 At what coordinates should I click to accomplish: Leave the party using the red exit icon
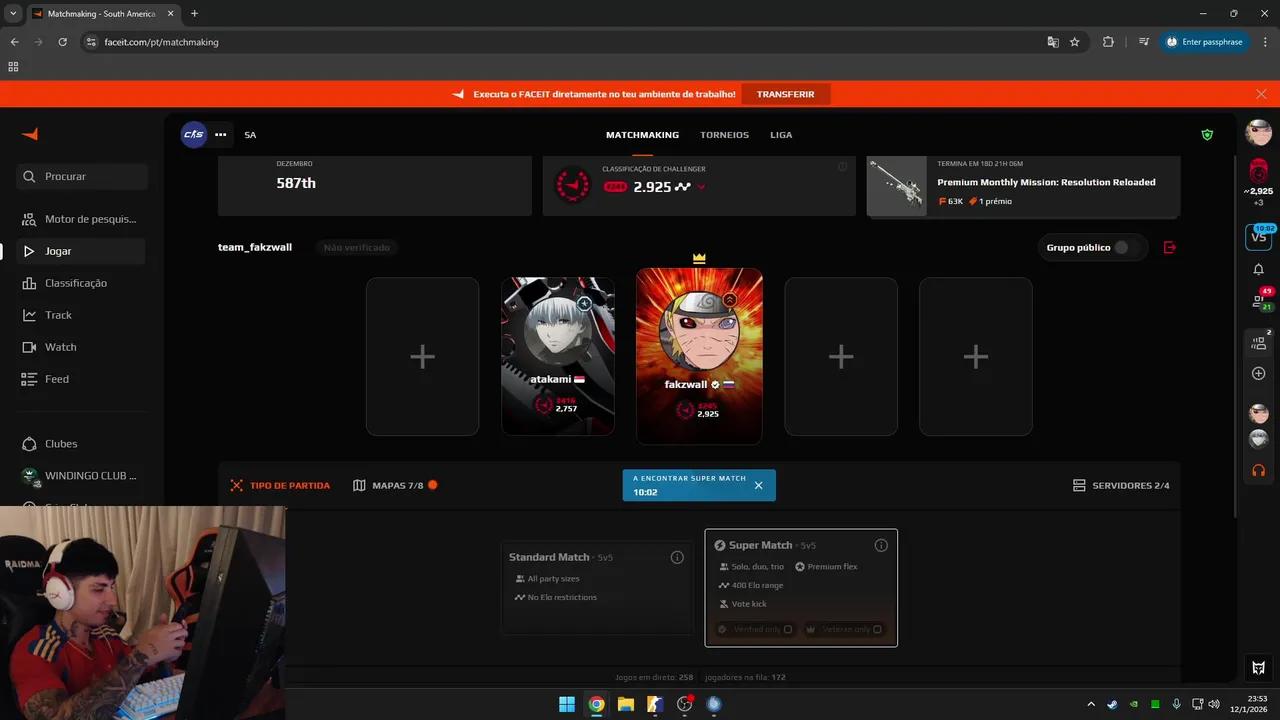(x=1170, y=247)
